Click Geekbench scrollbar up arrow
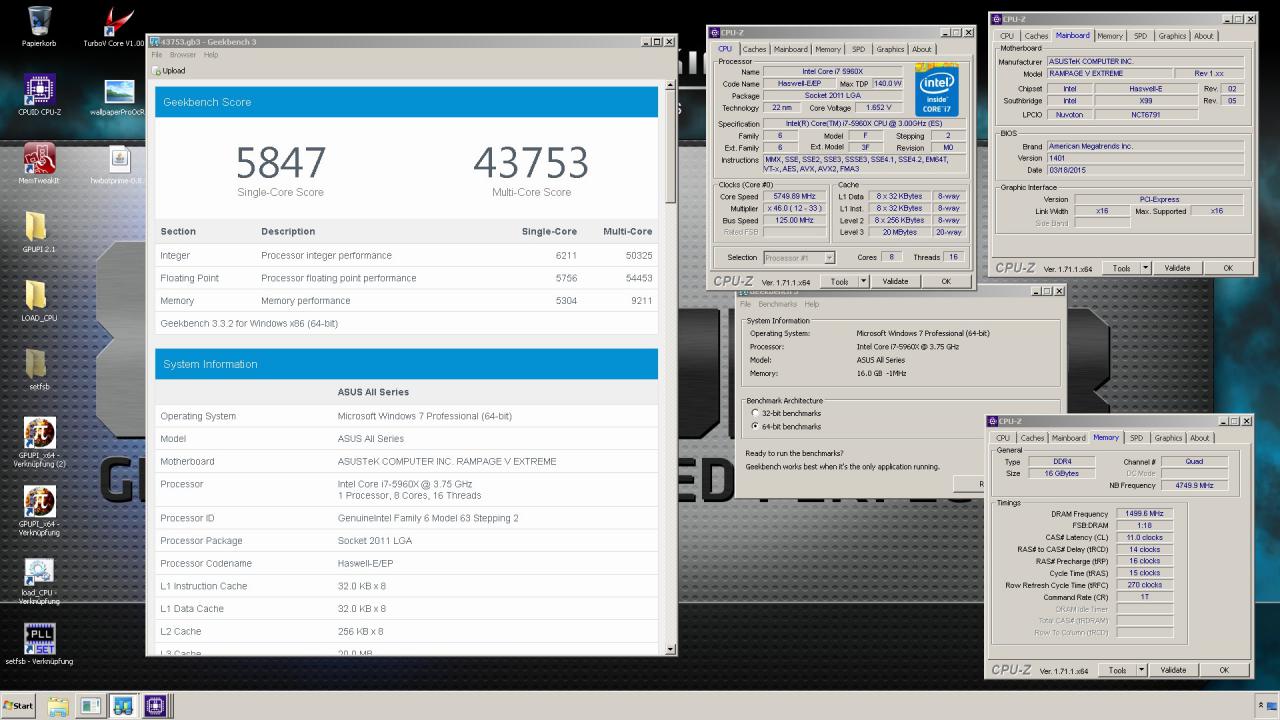 point(671,86)
